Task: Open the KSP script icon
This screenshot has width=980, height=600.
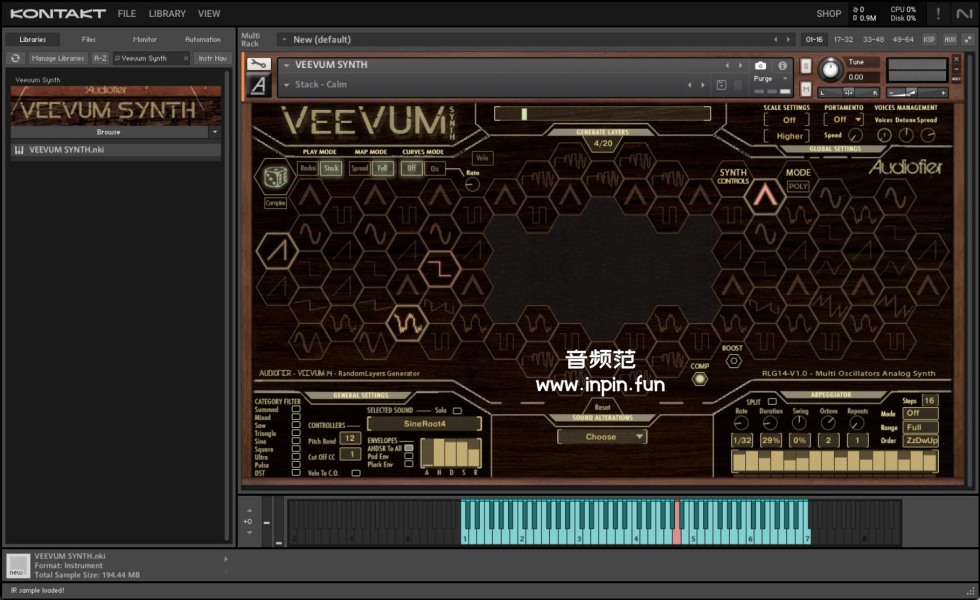Action: pyautogui.click(x=929, y=39)
